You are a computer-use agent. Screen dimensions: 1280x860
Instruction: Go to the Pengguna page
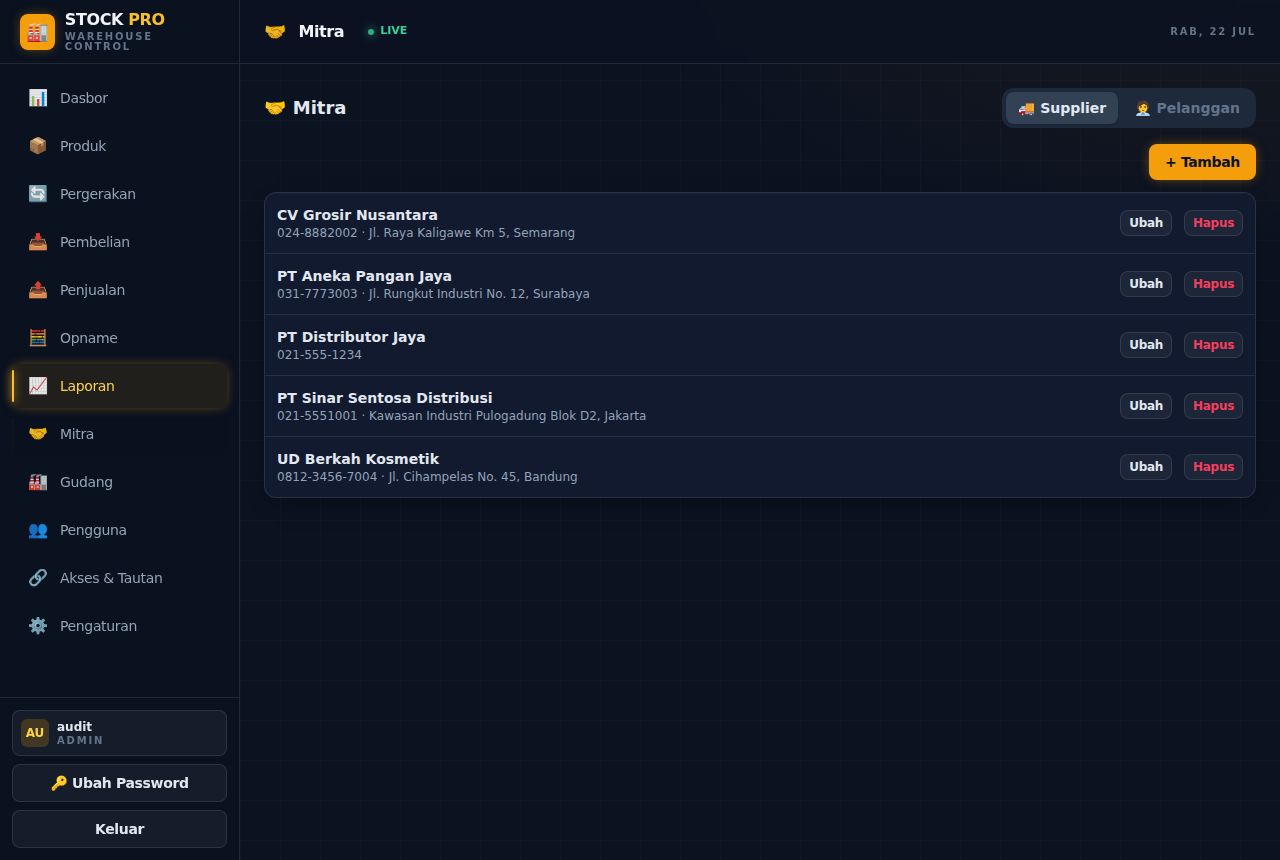(x=120, y=530)
